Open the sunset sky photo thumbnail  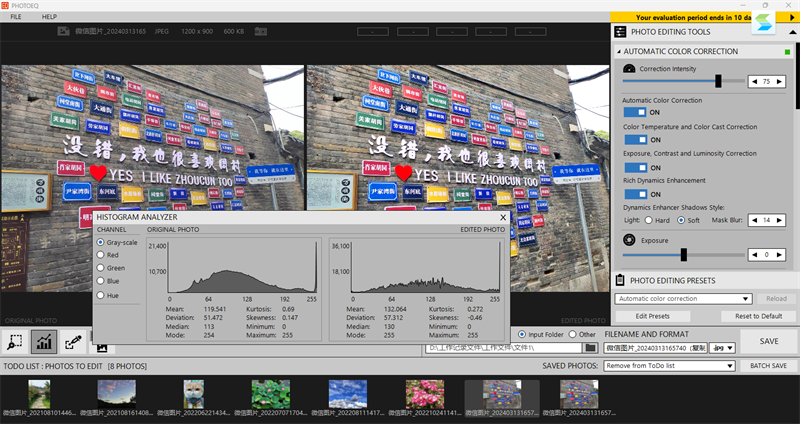coord(117,393)
